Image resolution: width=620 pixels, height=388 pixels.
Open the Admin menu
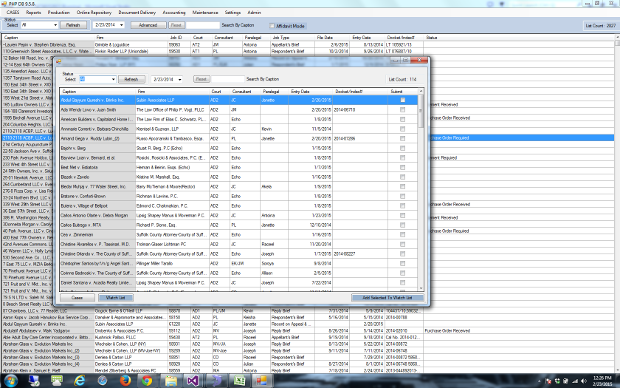tap(254, 12)
